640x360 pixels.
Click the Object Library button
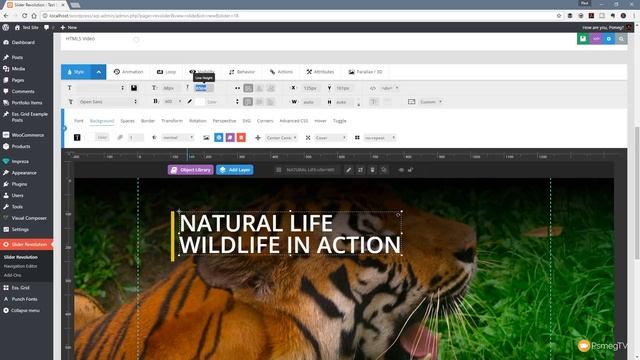point(191,170)
